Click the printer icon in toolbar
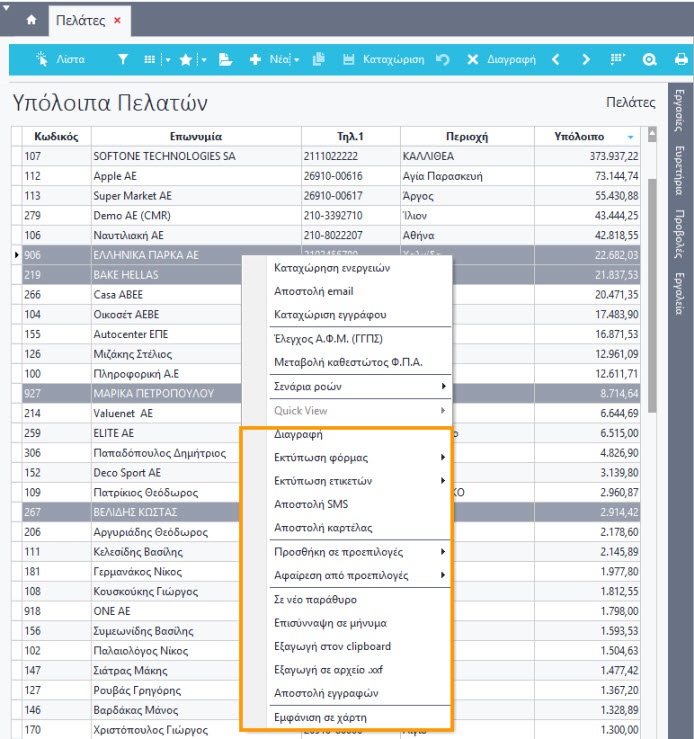The height and width of the screenshot is (739, 694). [x=681, y=60]
